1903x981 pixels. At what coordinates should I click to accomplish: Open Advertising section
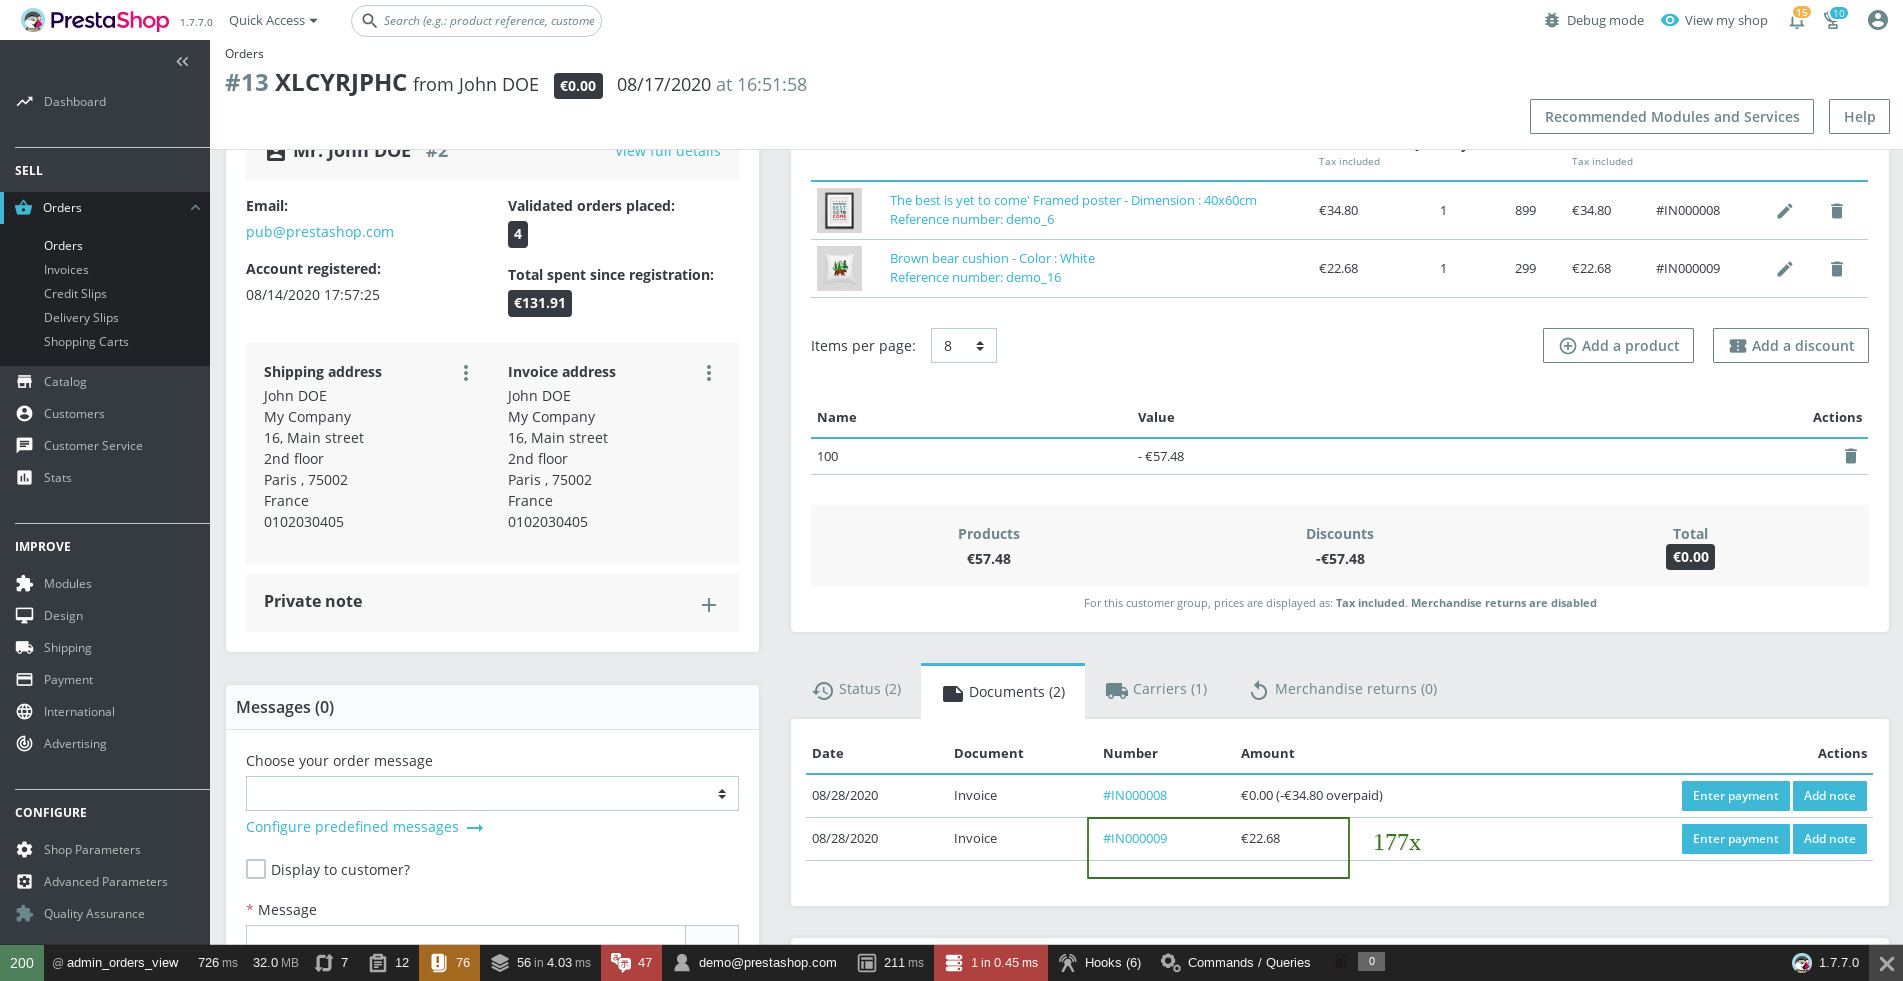tap(75, 744)
